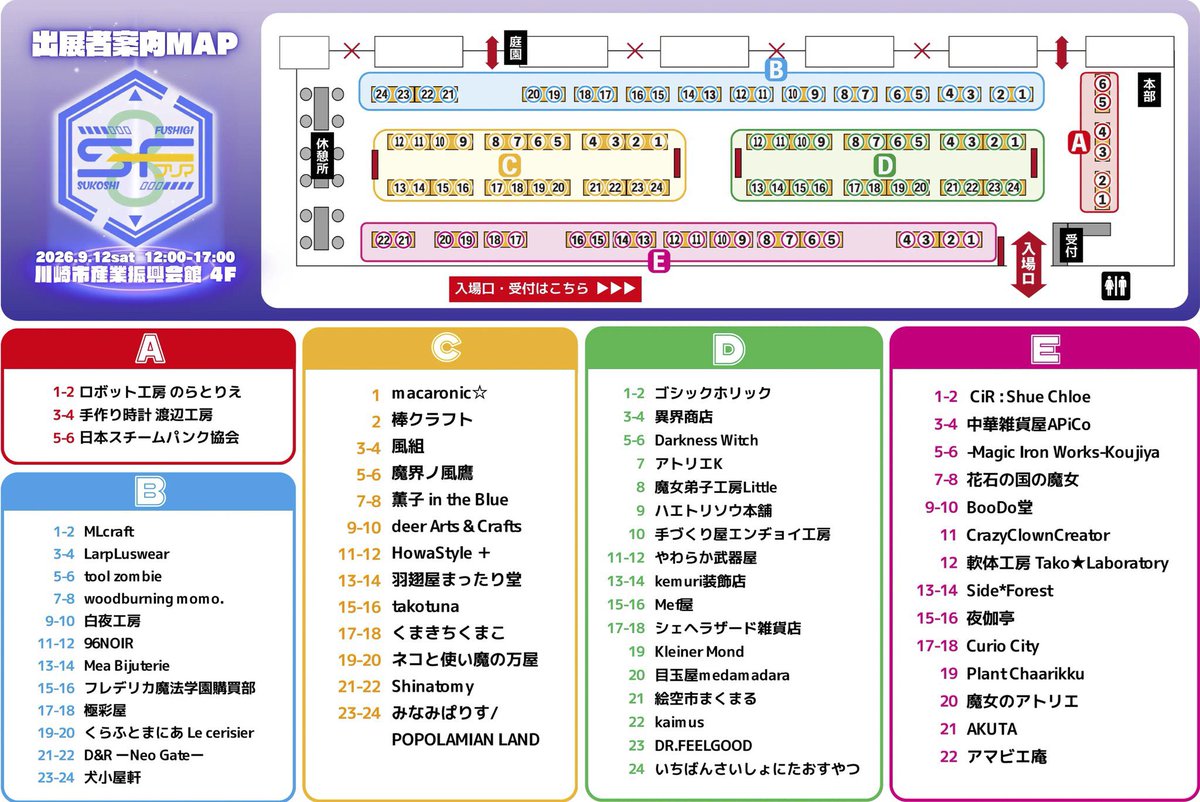Click booth 13 in the yellow C island

pyautogui.click(x=399, y=187)
